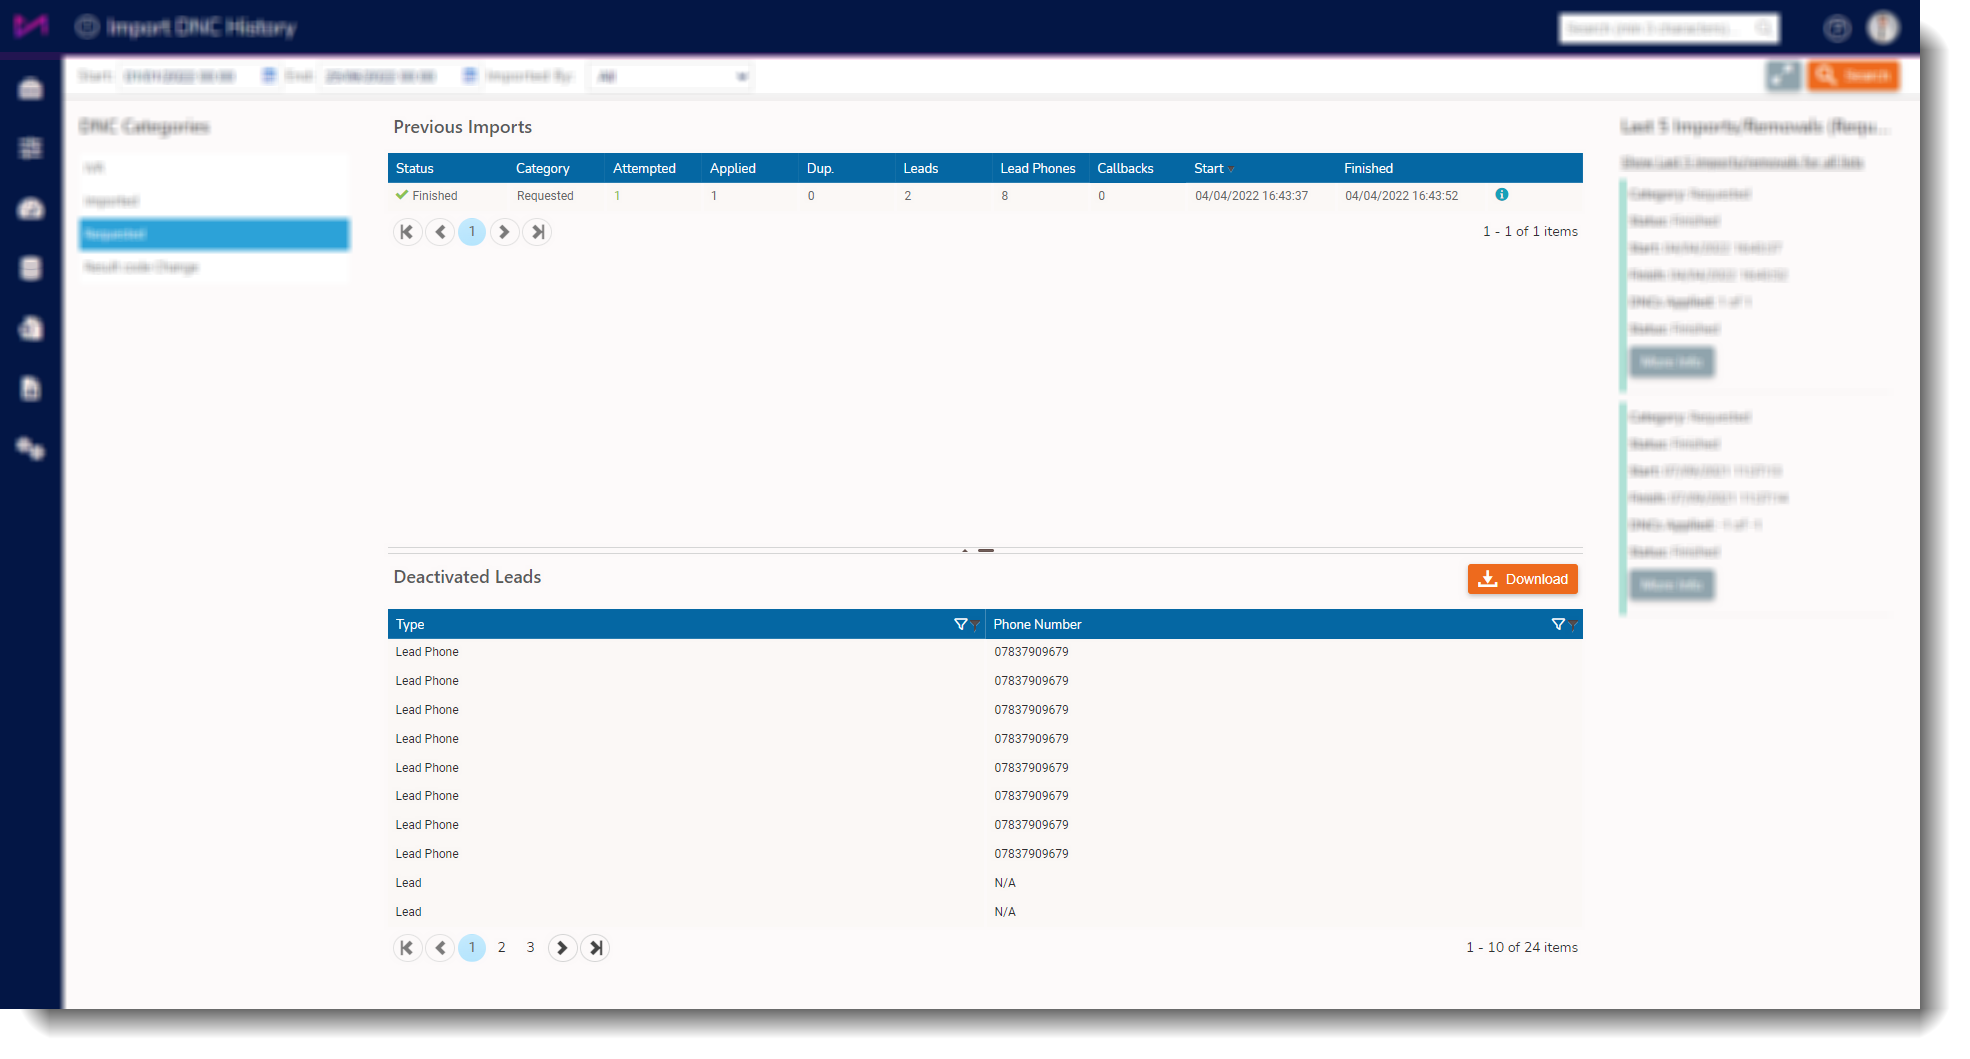
Task: Sort by the Callbacks column header
Action: (x=1125, y=168)
